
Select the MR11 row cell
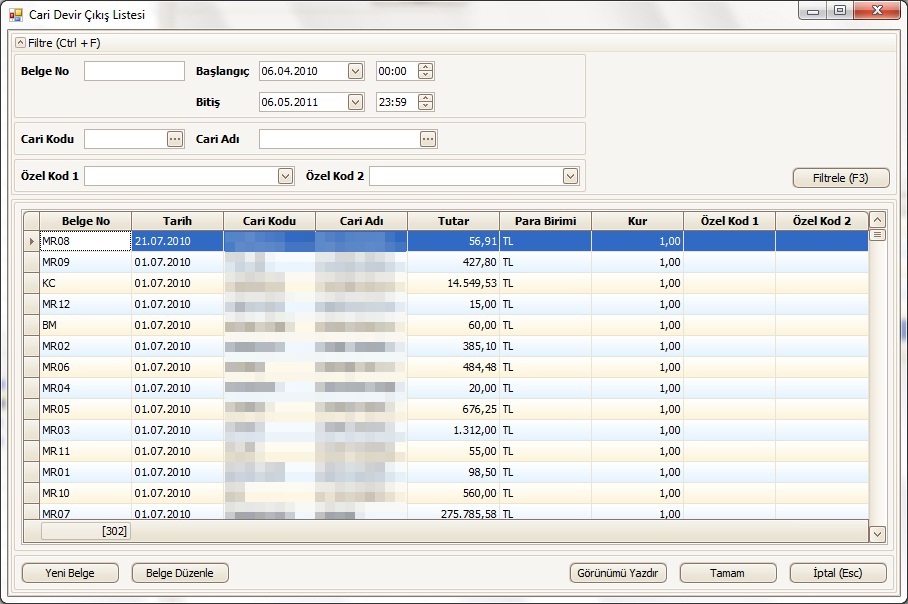click(86, 451)
